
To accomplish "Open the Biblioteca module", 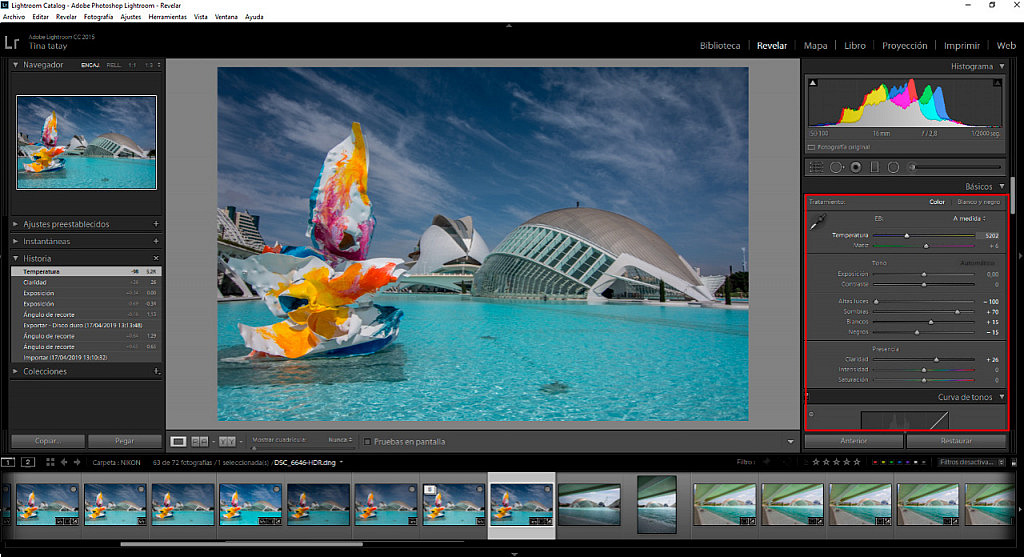I will tap(720, 45).
